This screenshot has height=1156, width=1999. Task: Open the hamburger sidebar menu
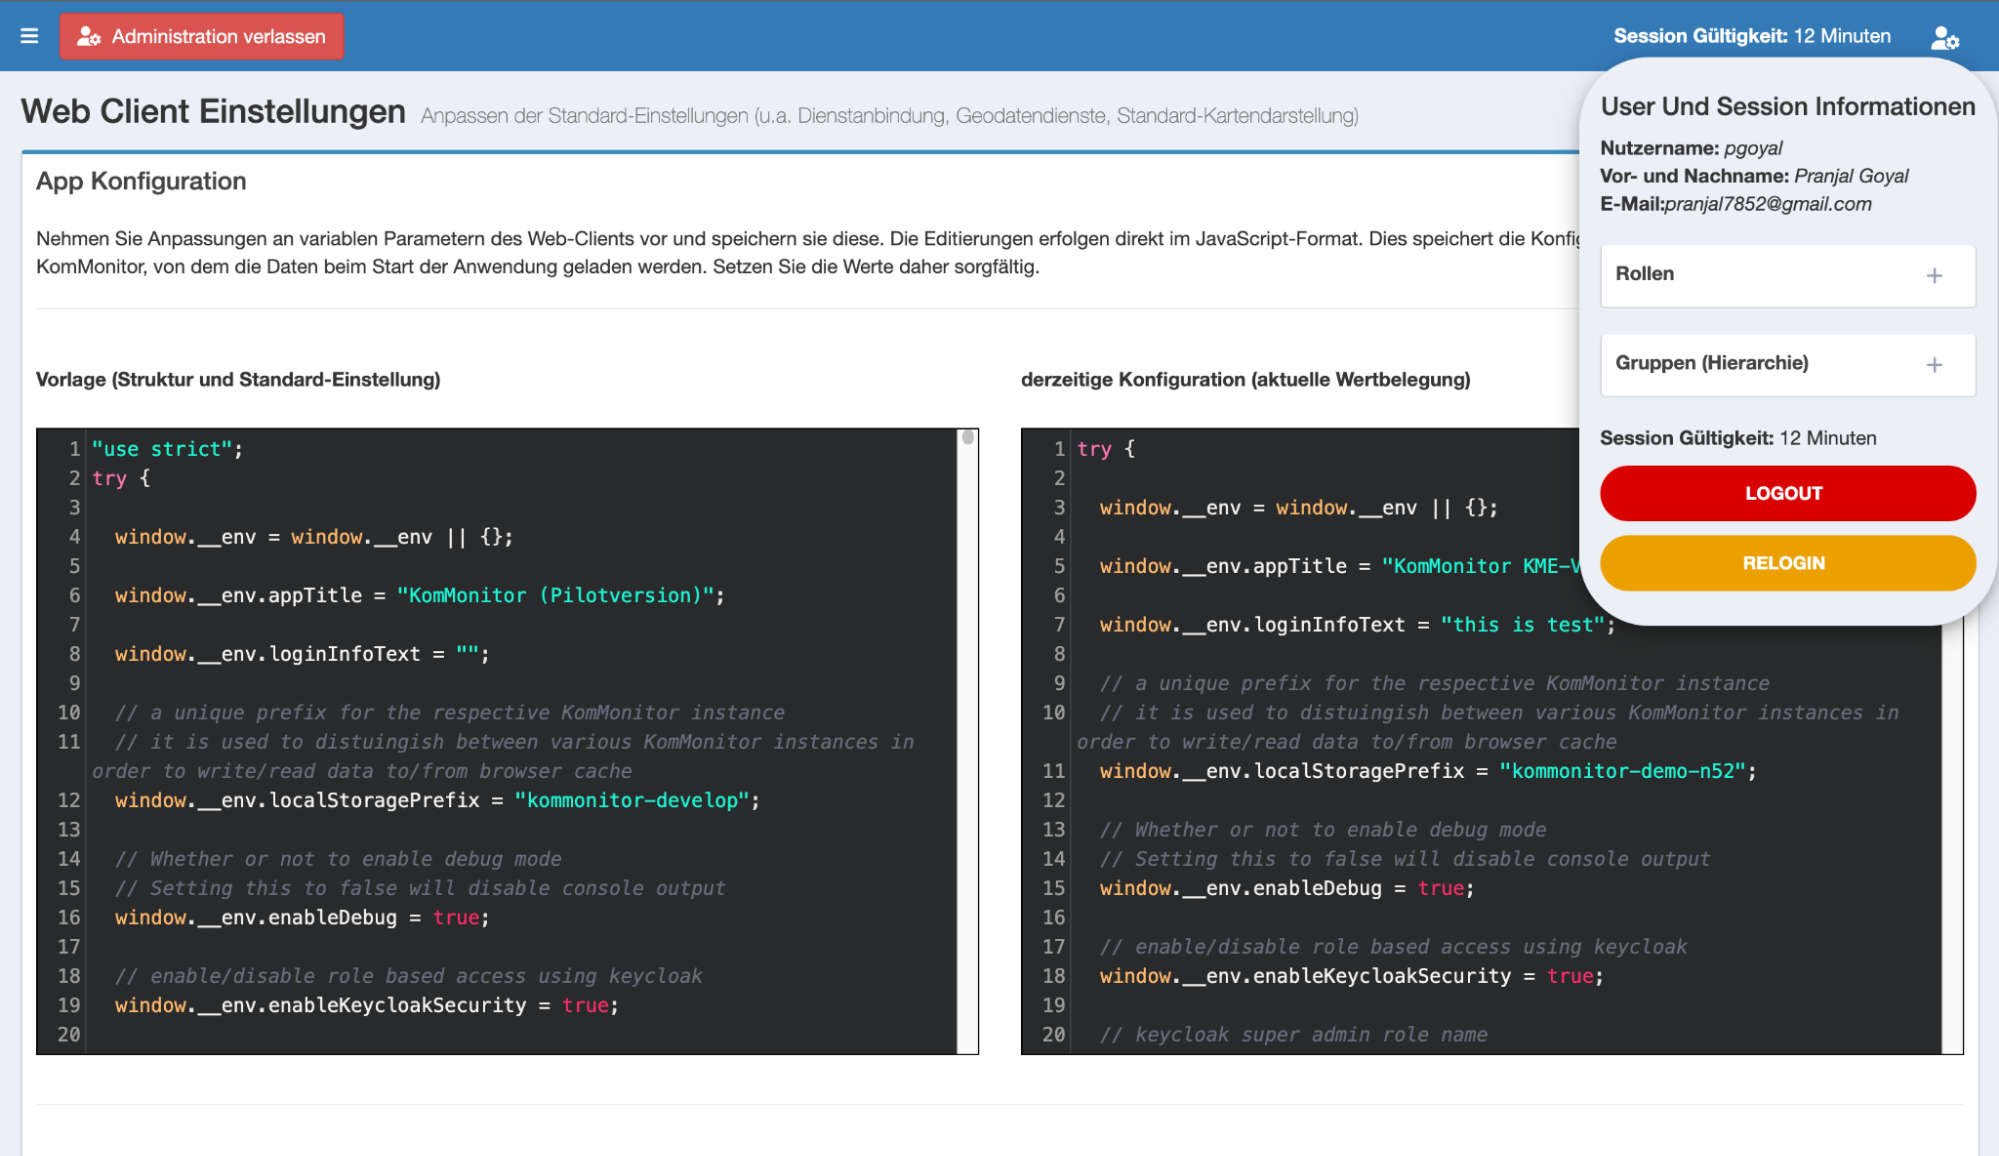click(29, 36)
